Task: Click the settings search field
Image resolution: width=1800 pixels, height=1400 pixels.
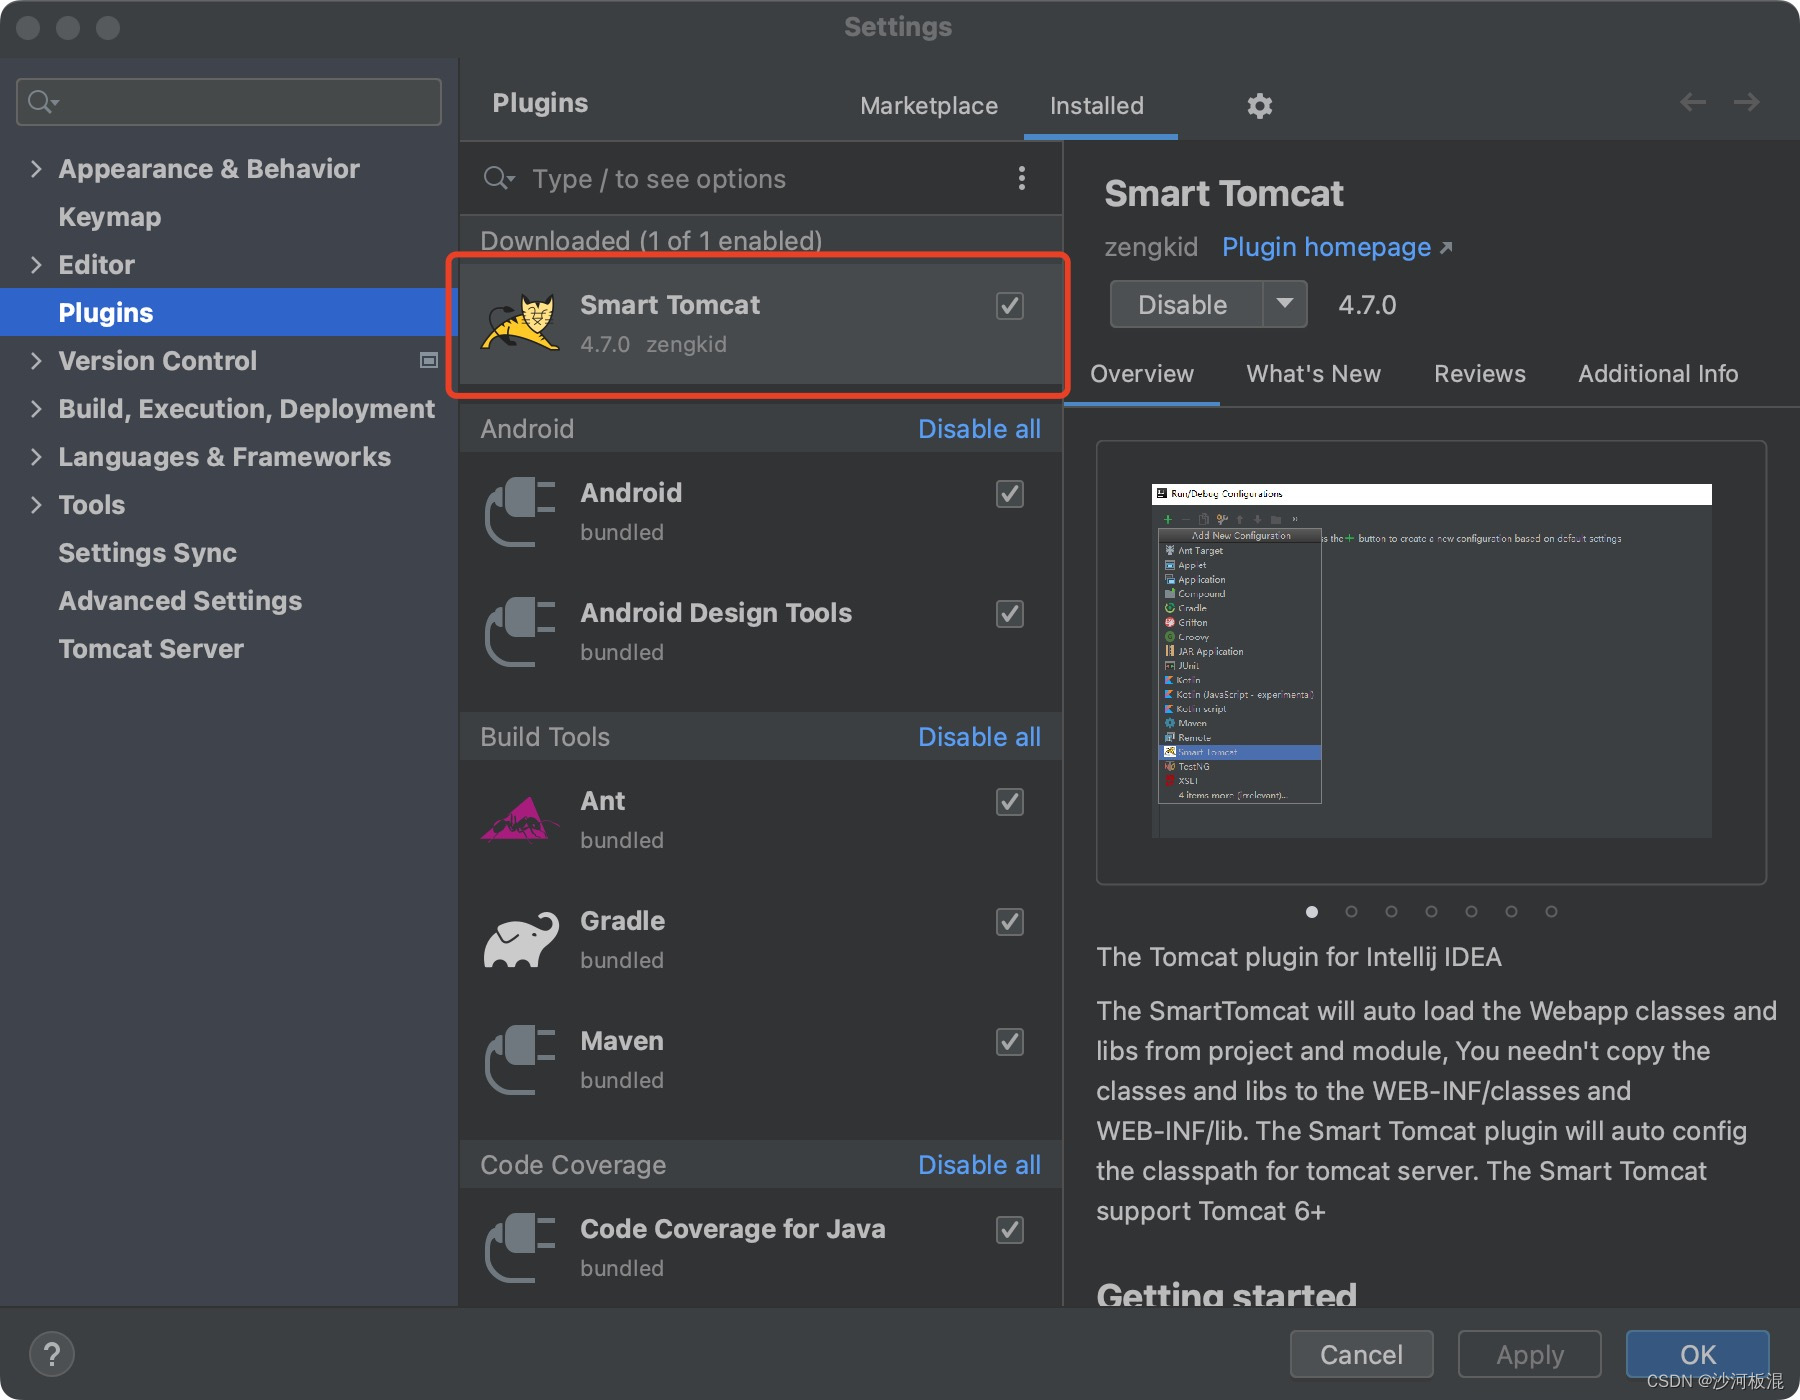Action: (x=229, y=102)
